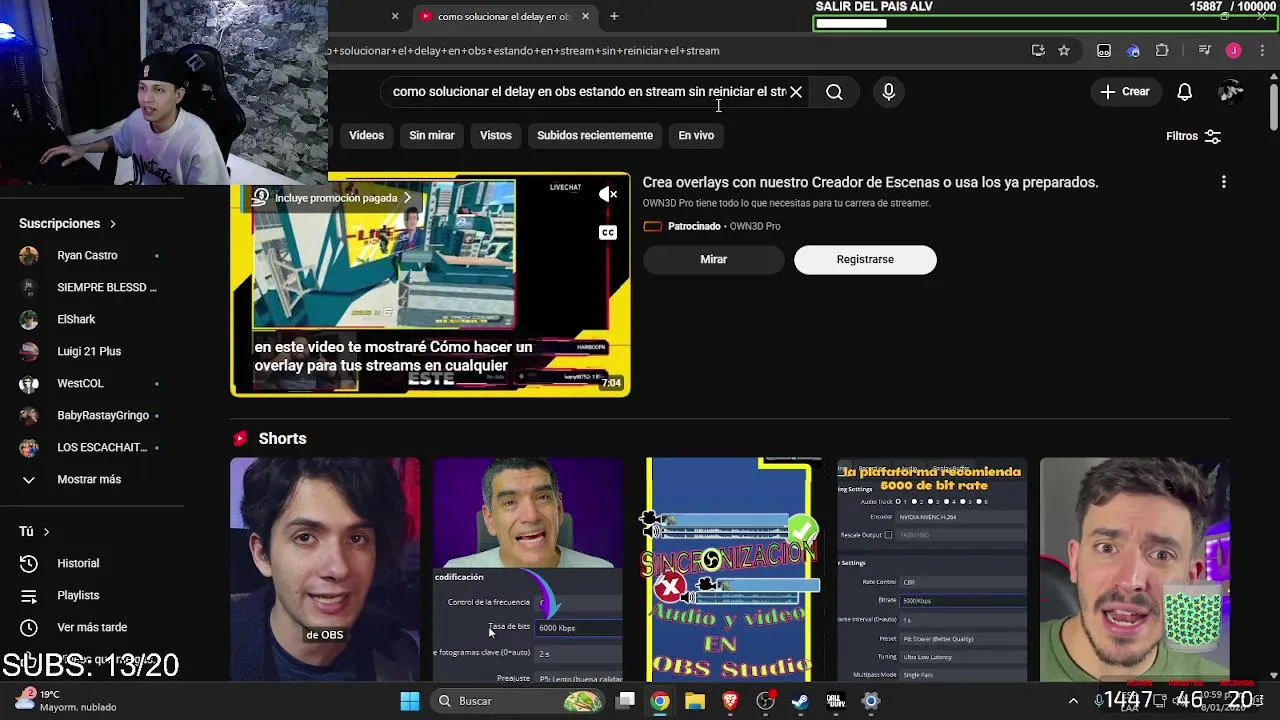Open the OWN3D overlay ad video thumbnail
The width and height of the screenshot is (1280, 720).
(430, 285)
